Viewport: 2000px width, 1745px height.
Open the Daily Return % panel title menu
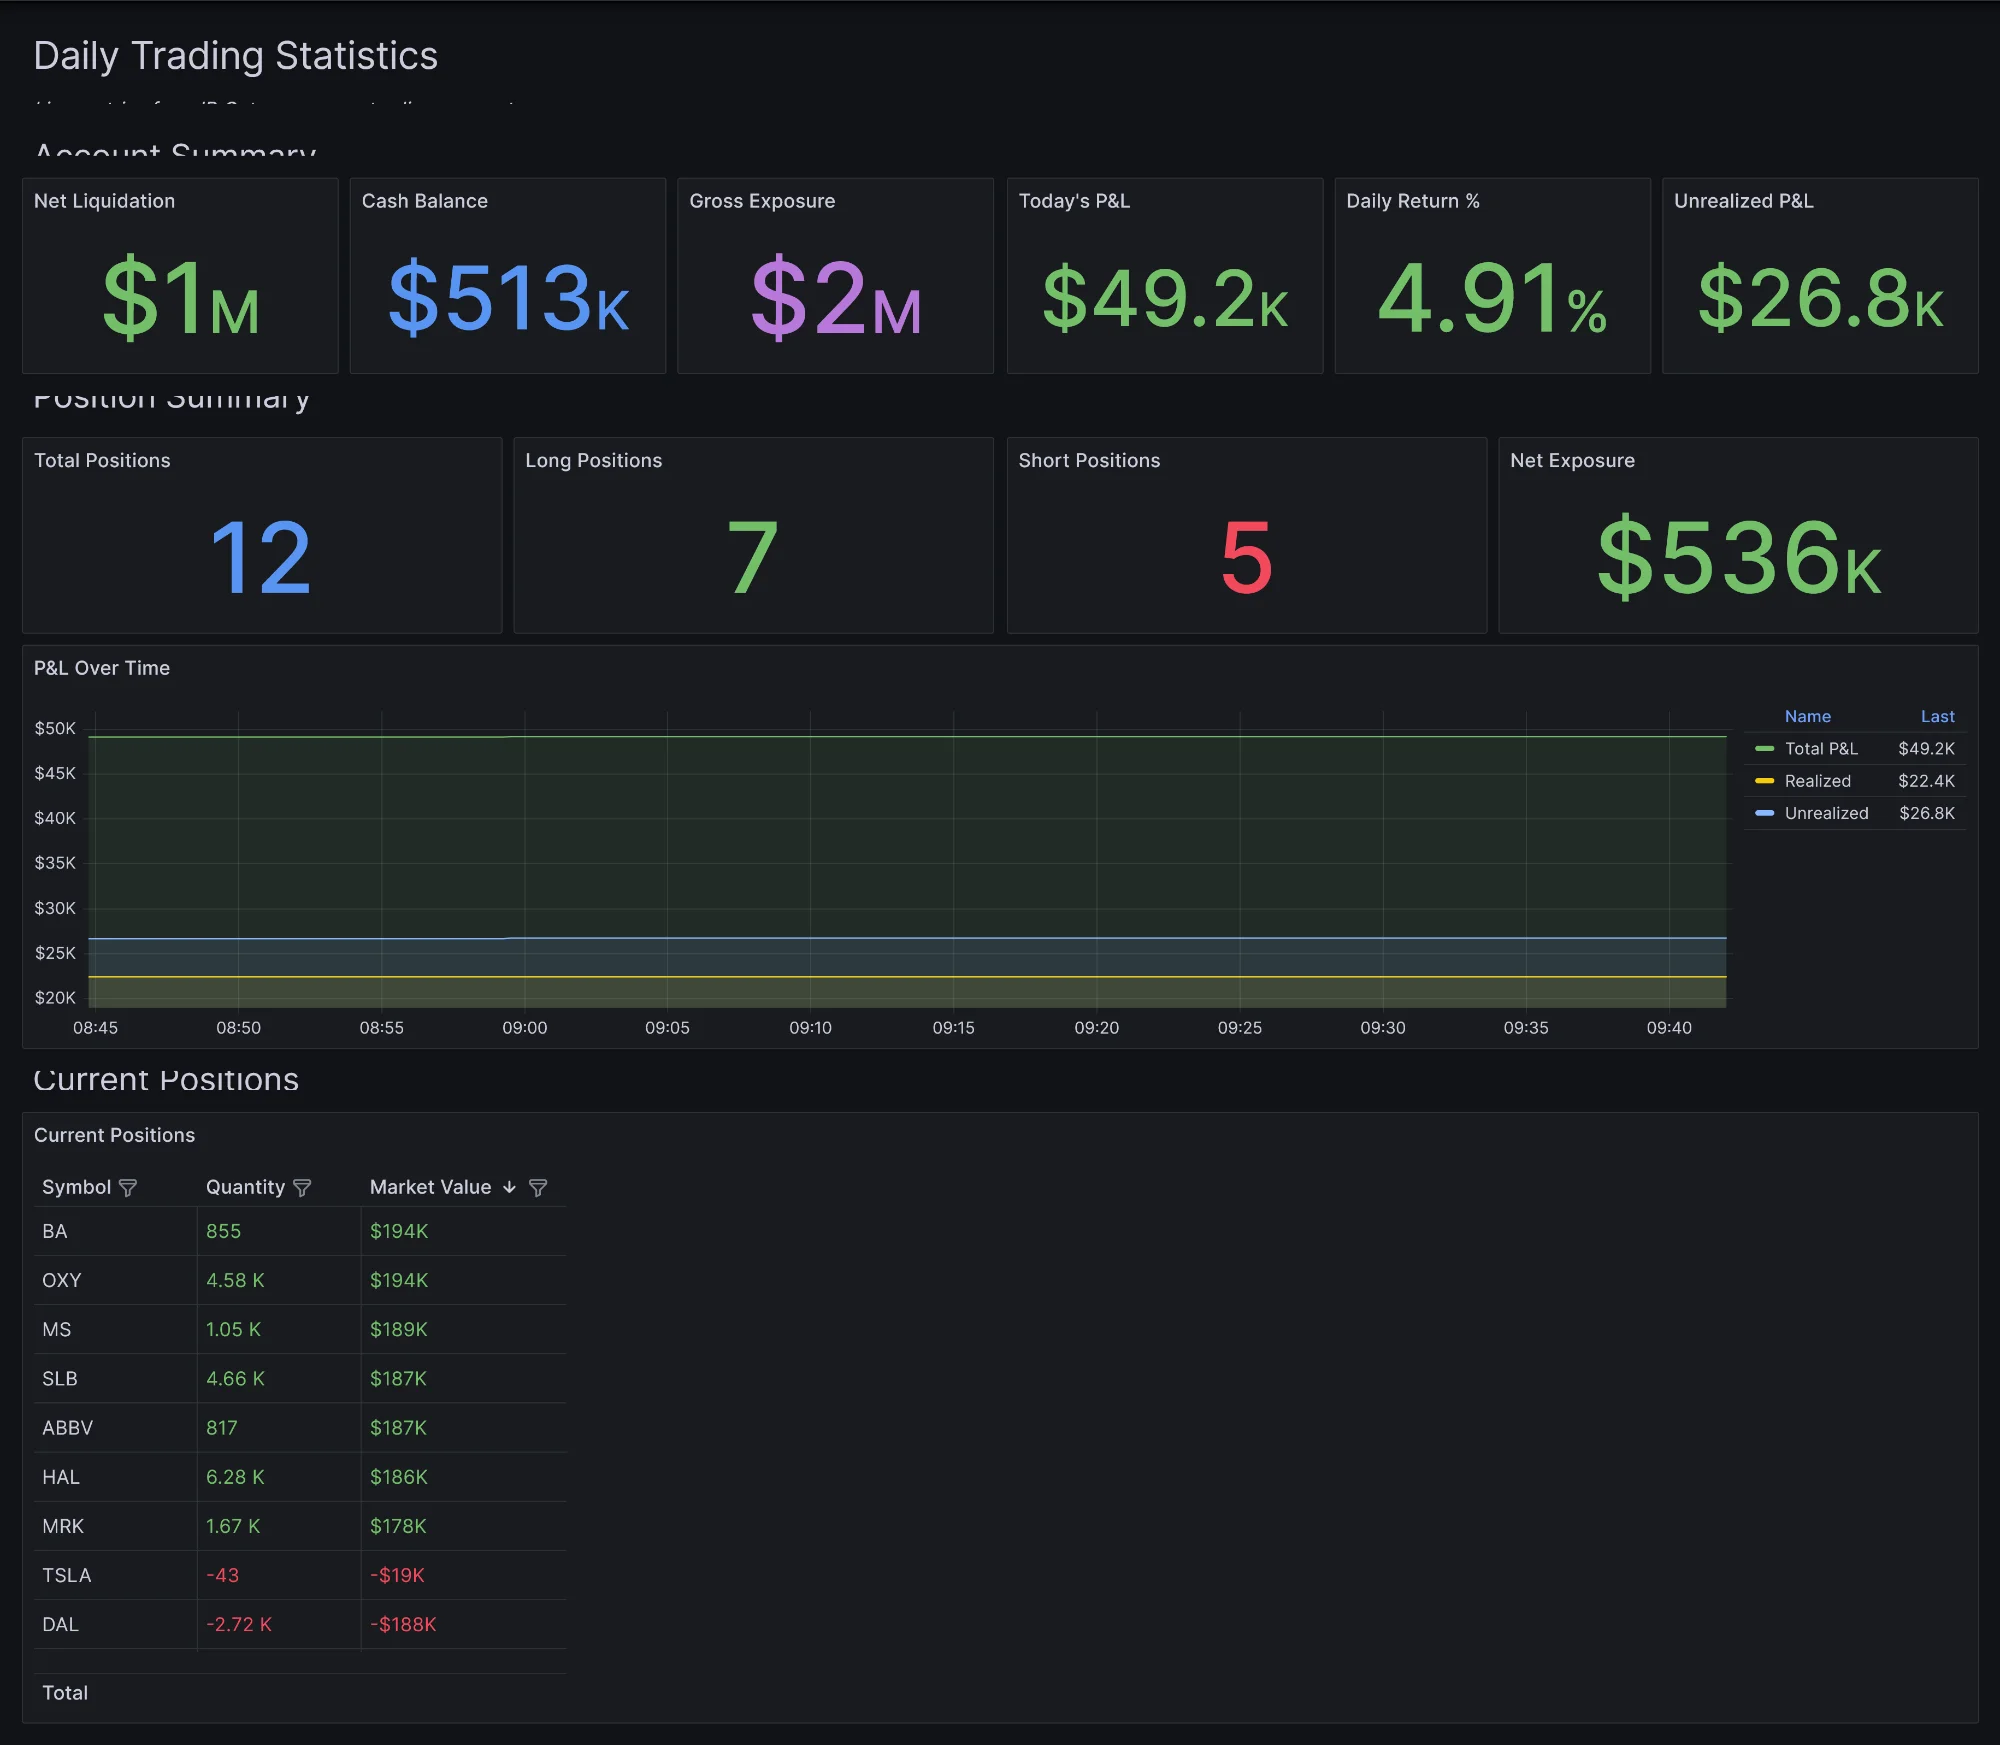point(1412,201)
